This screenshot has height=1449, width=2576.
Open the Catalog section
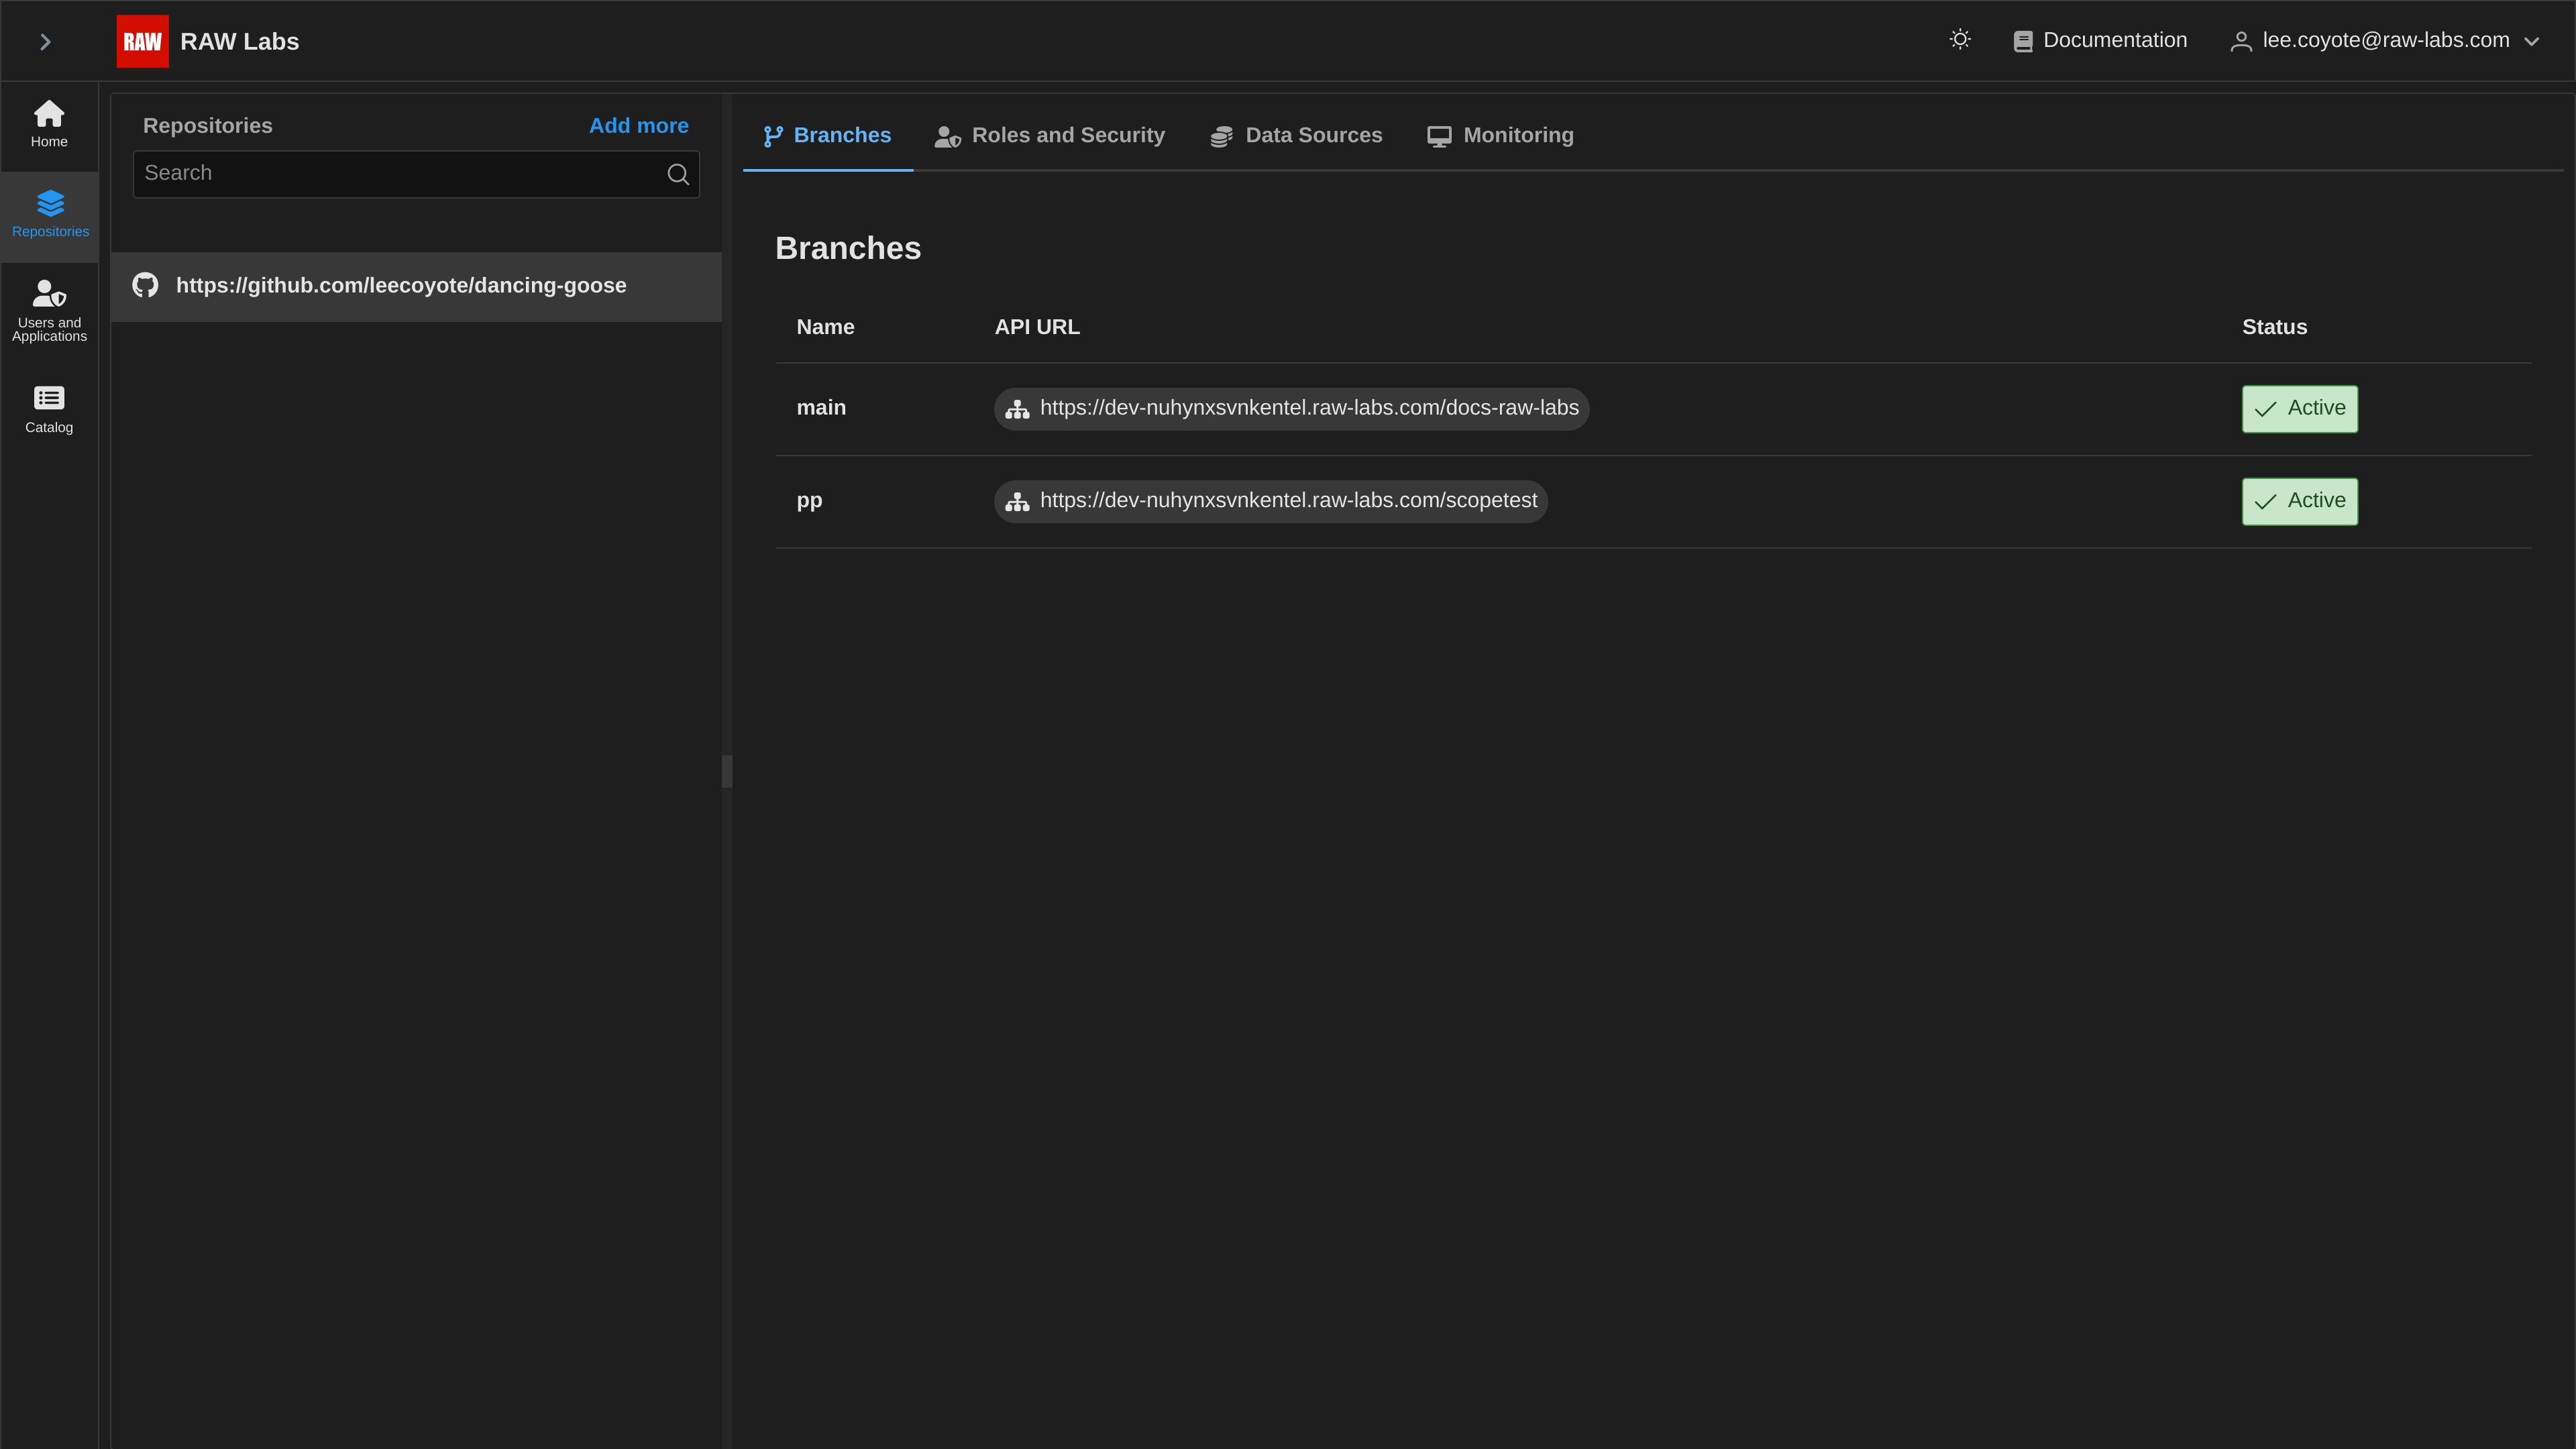[49, 409]
